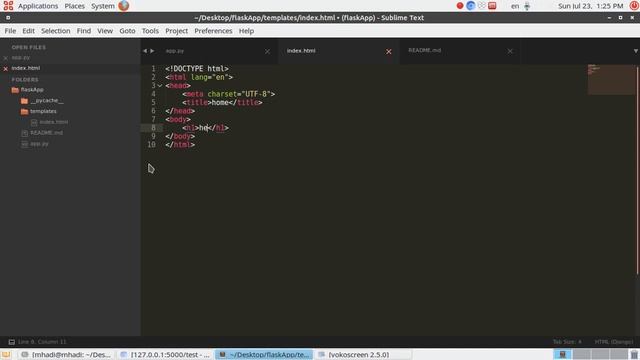The width and height of the screenshot is (640, 360).
Task: Switch to mhadi terminal taskbar window
Action: click(67, 354)
